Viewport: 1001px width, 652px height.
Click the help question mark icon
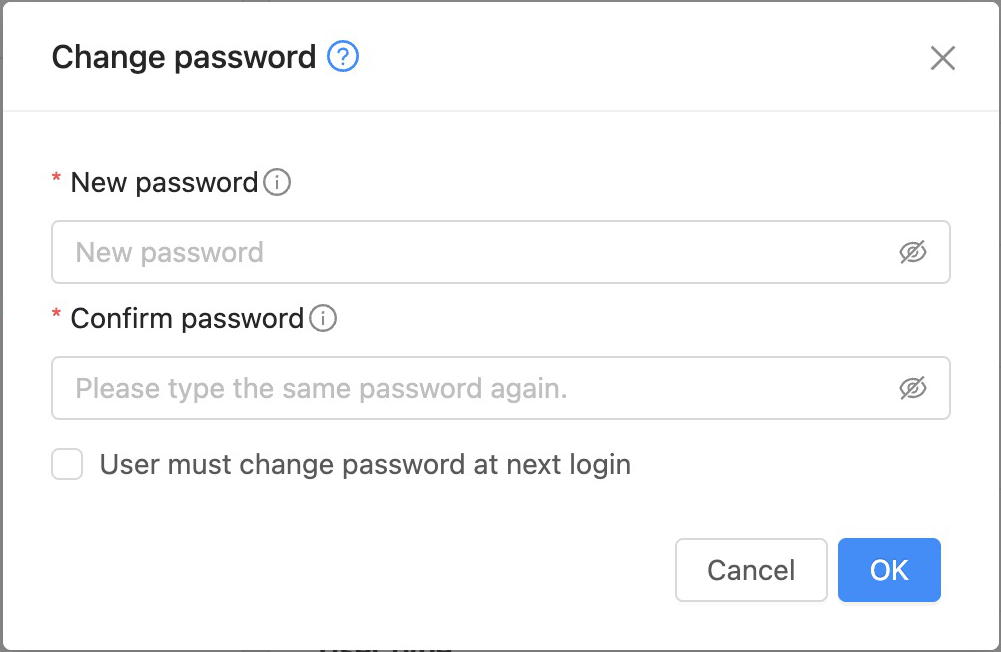coord(343,57)
